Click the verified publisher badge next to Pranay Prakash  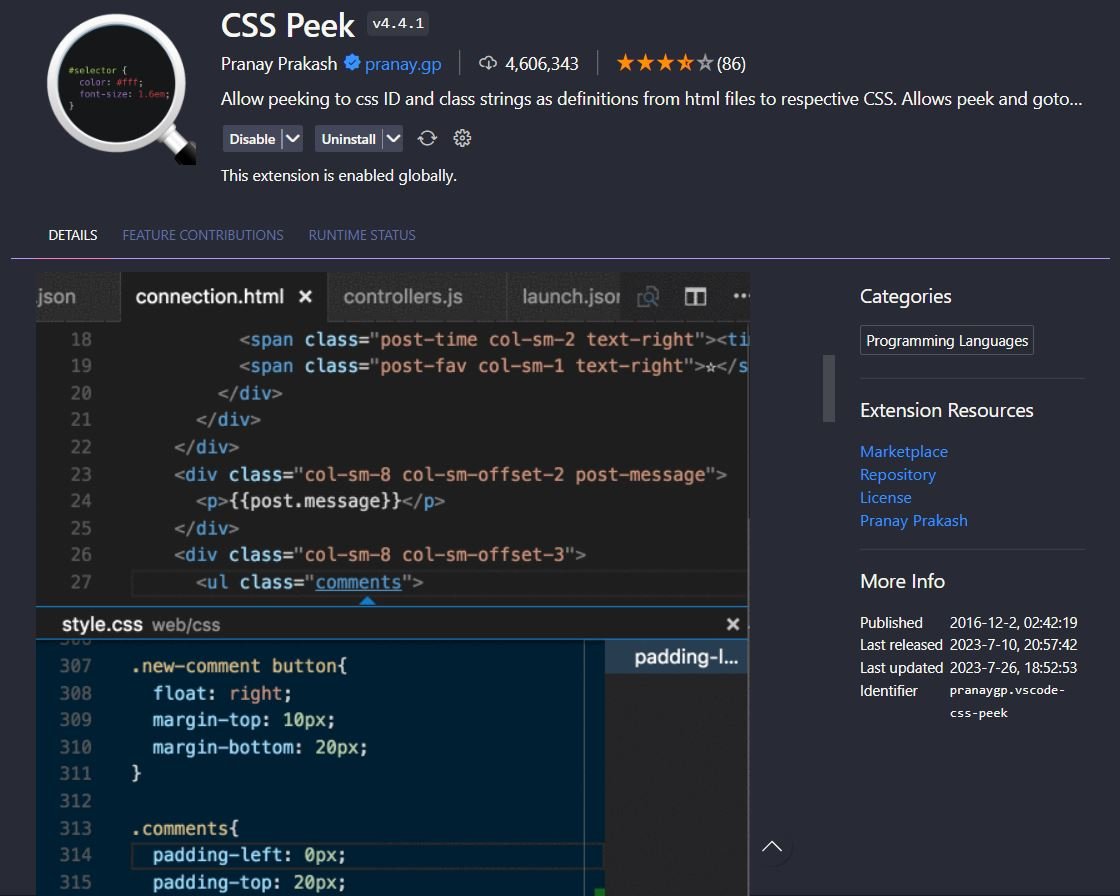click(x=352, y=63)
